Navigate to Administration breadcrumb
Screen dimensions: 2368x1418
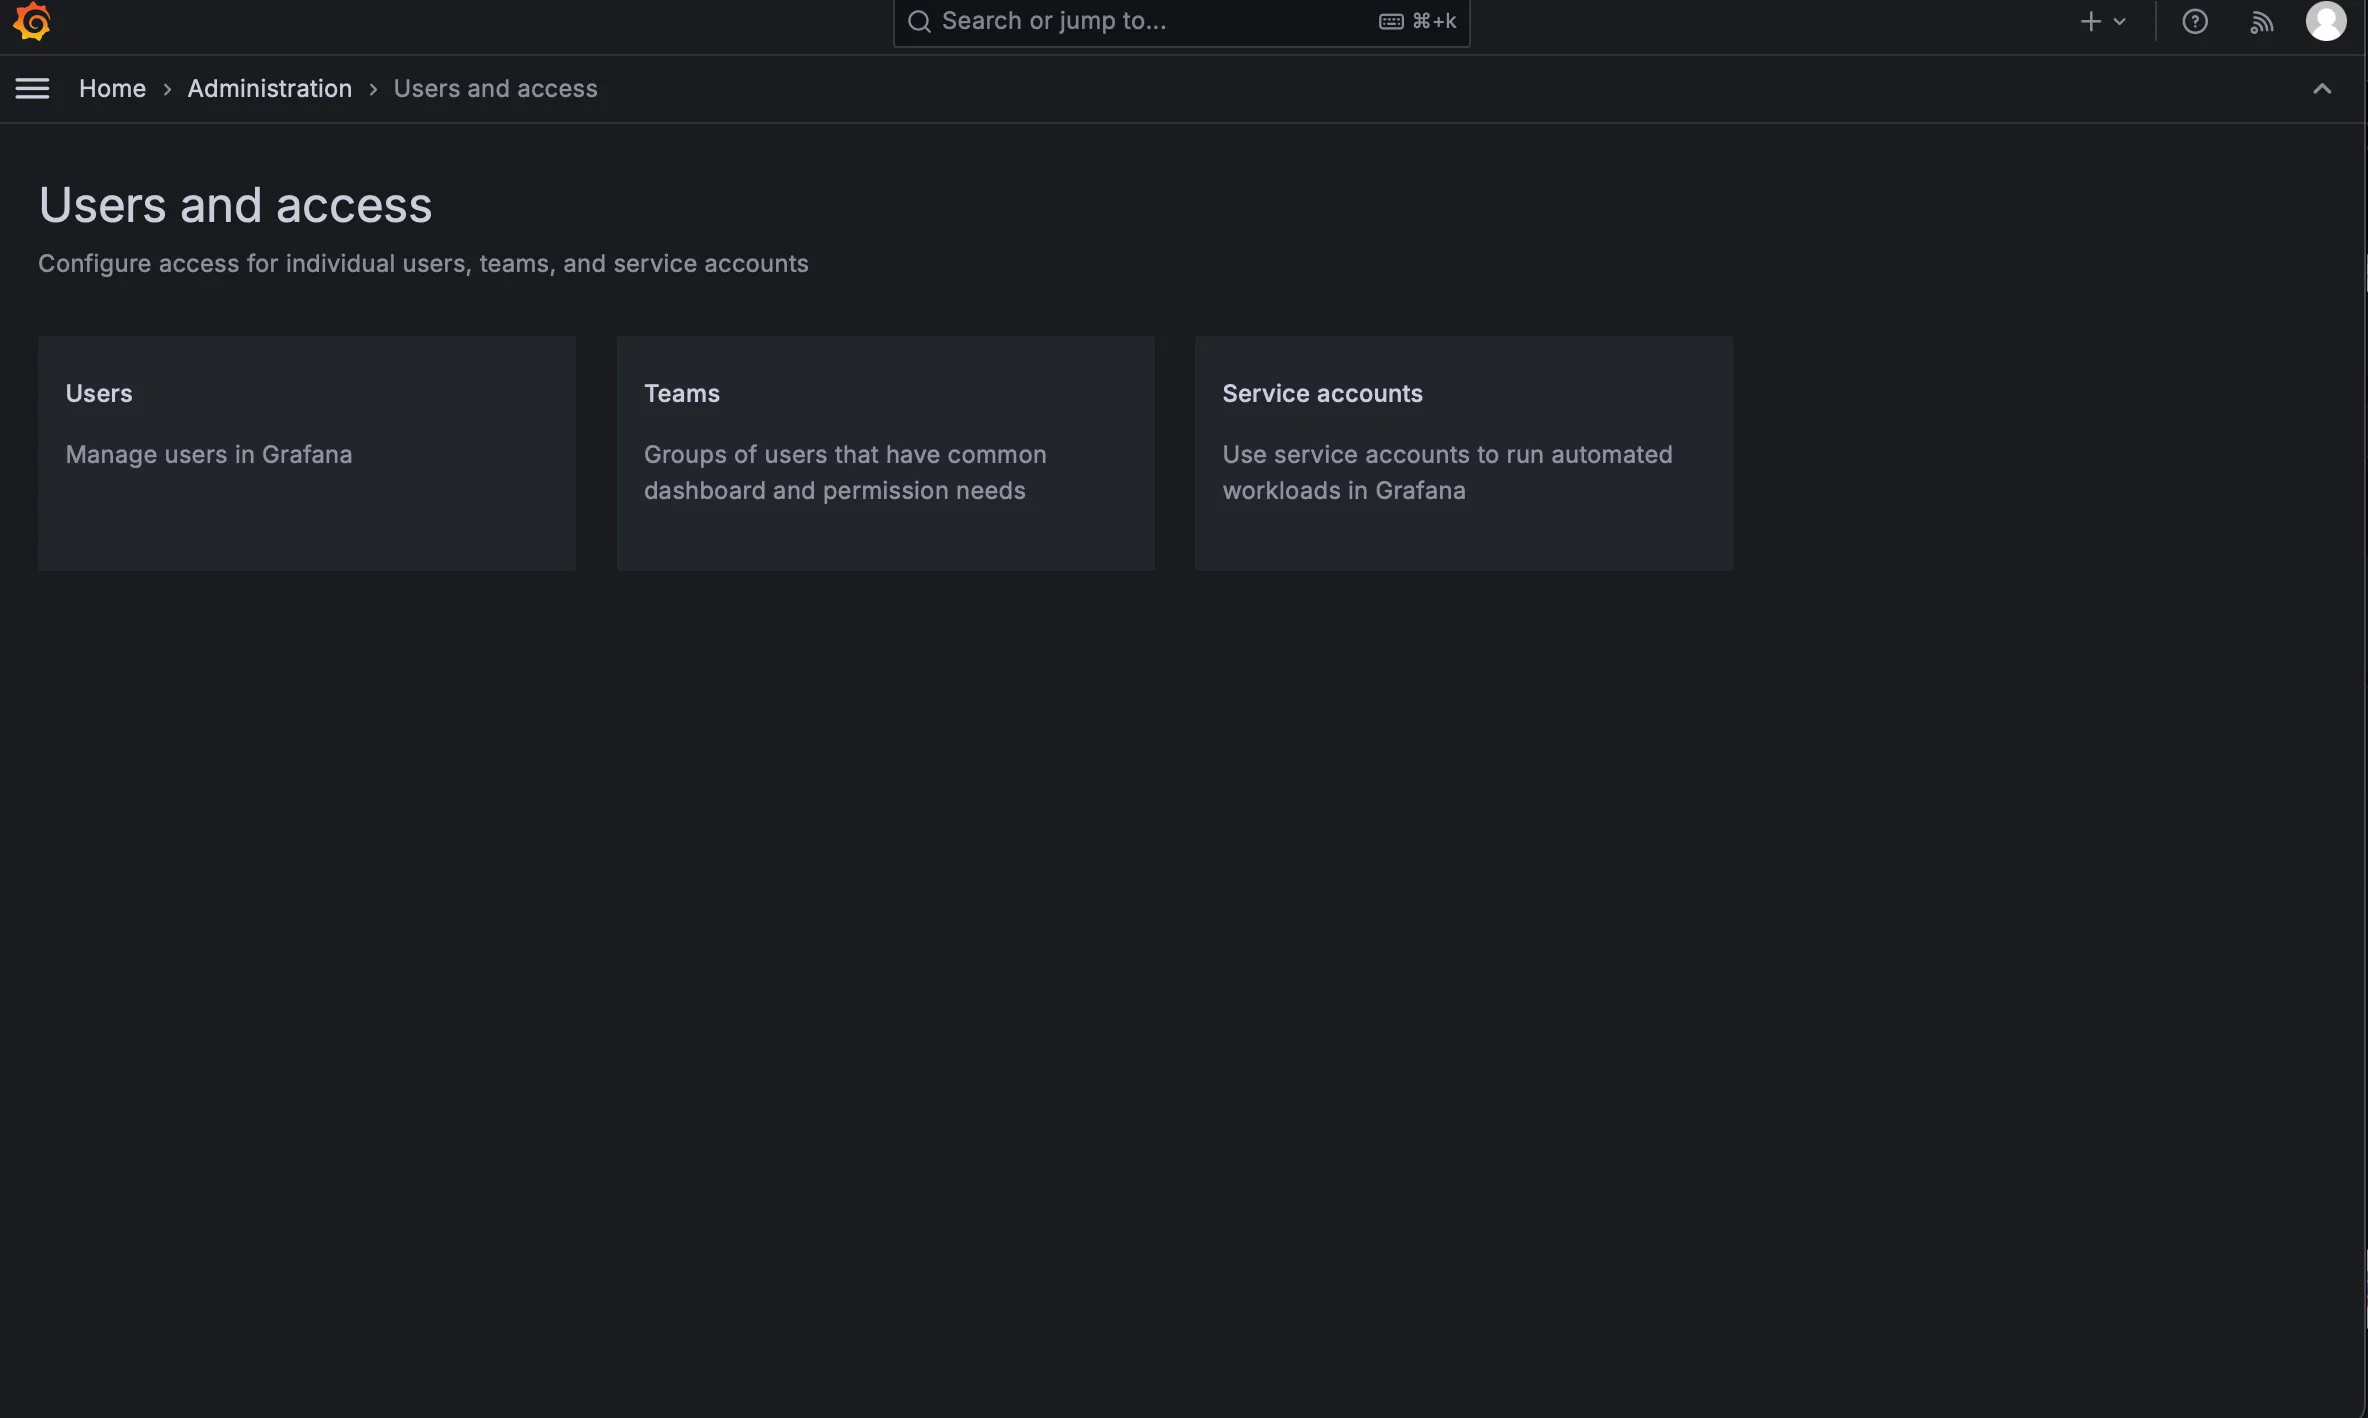click(269, 88)
